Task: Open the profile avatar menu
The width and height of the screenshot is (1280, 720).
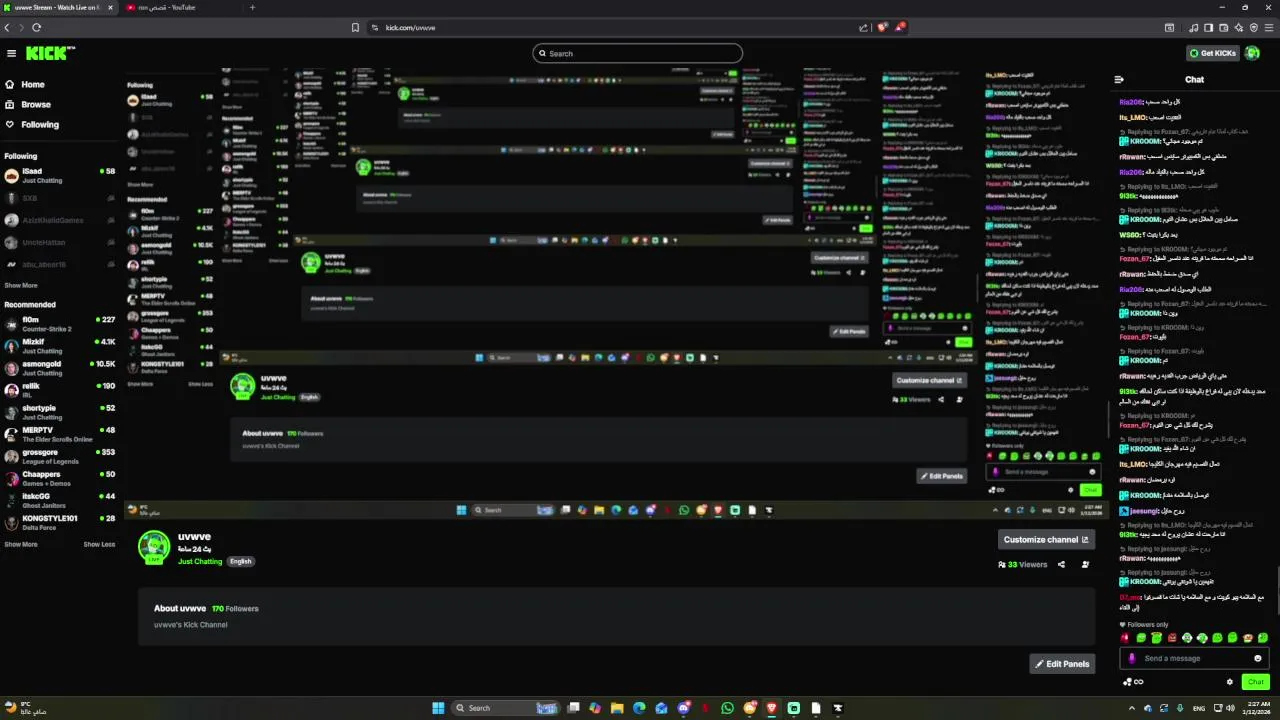Action: [x=1252, y=53]
